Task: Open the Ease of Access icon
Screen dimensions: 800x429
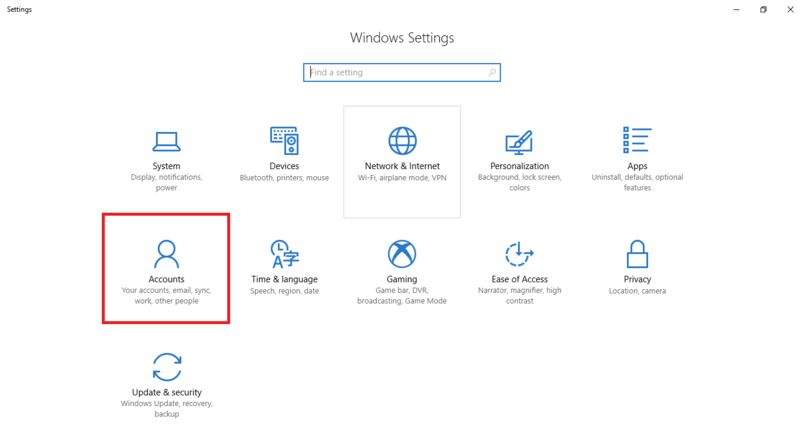Action: coord(519,253)
